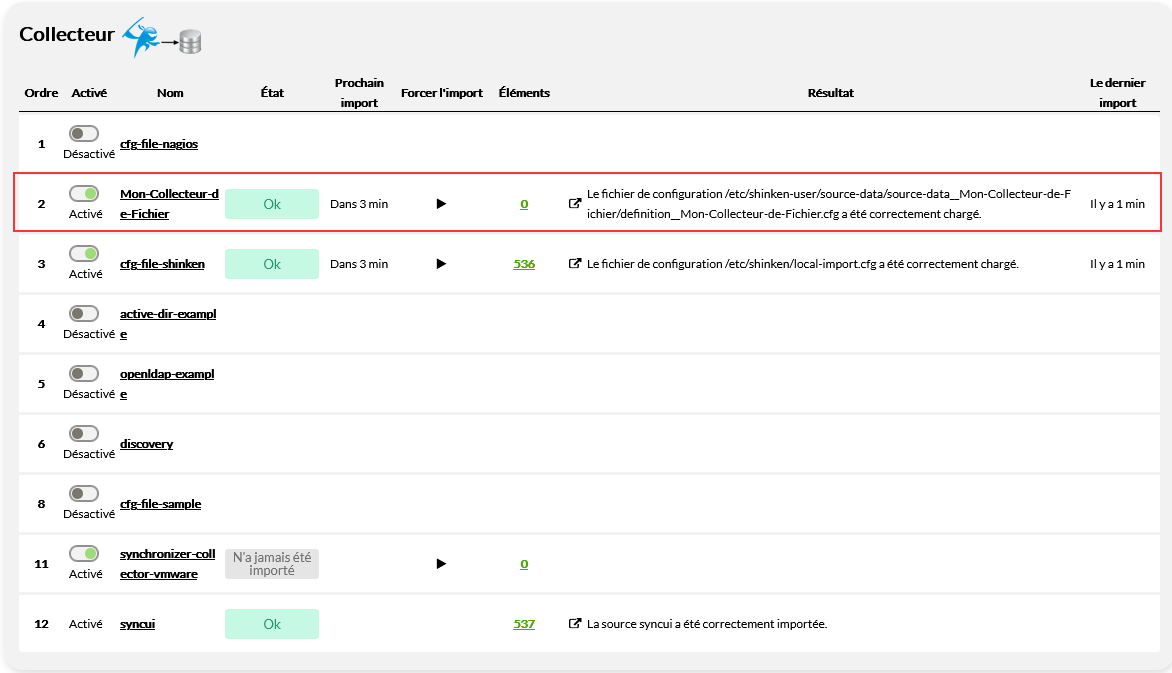Open the cfg-file-sample collector link
This screenshot has height=673, width=1172.
pos(160,504)
